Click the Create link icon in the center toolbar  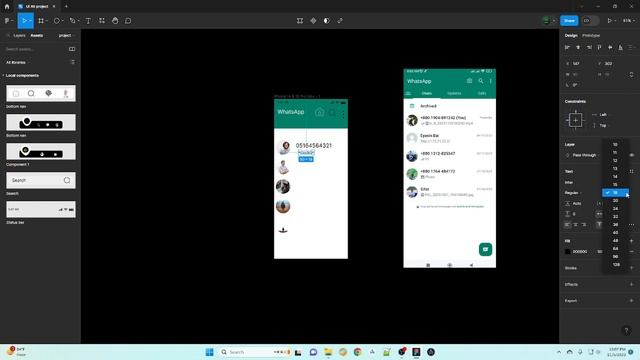340,20
